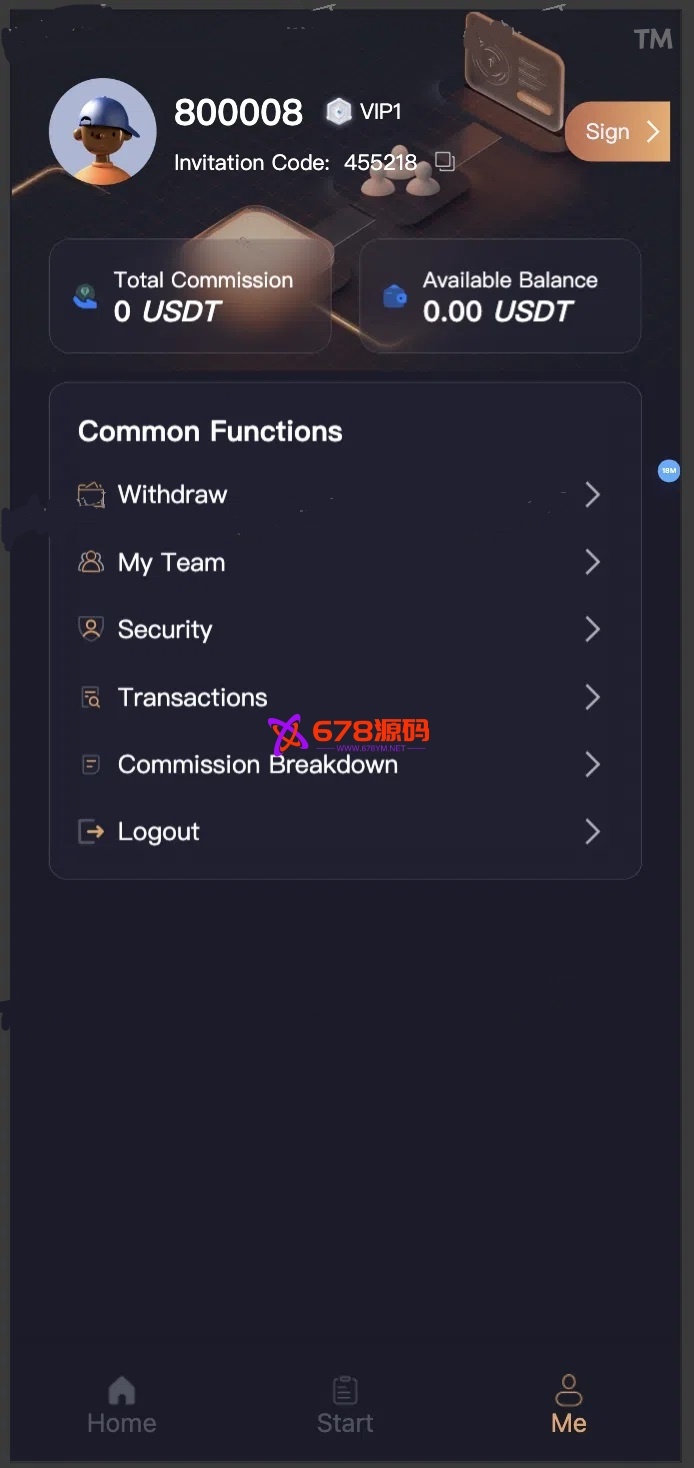Click the Commission Breakdown document icon

coord(91,765)
